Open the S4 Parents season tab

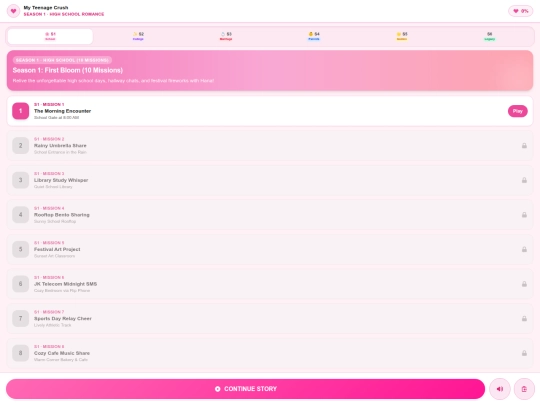[314, 36]
